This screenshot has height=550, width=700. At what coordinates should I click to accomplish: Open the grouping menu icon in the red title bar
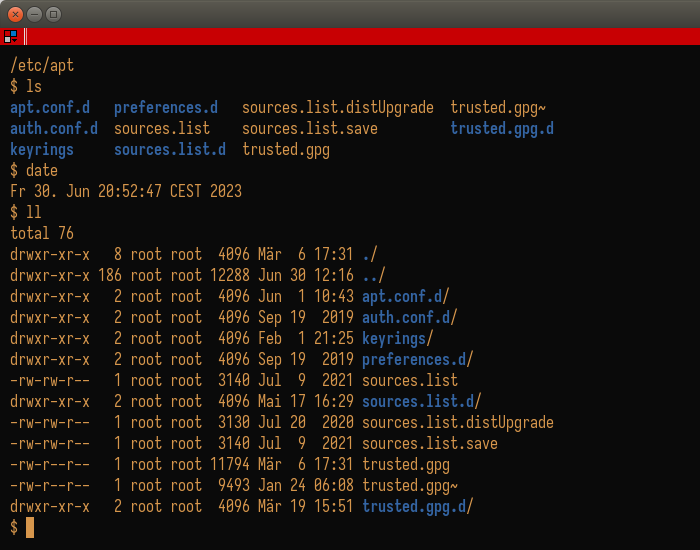(10, 37)
